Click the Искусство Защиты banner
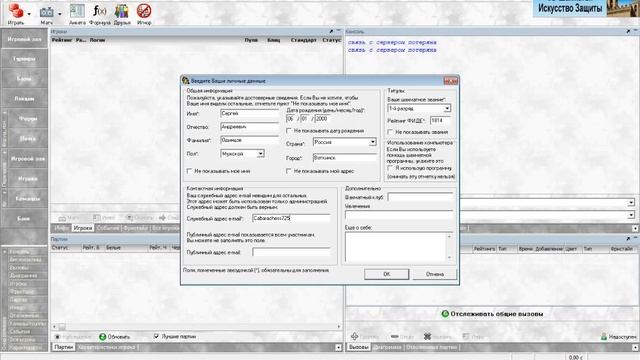The height and width of the screenshot is (360, 640). coord(586,8)
